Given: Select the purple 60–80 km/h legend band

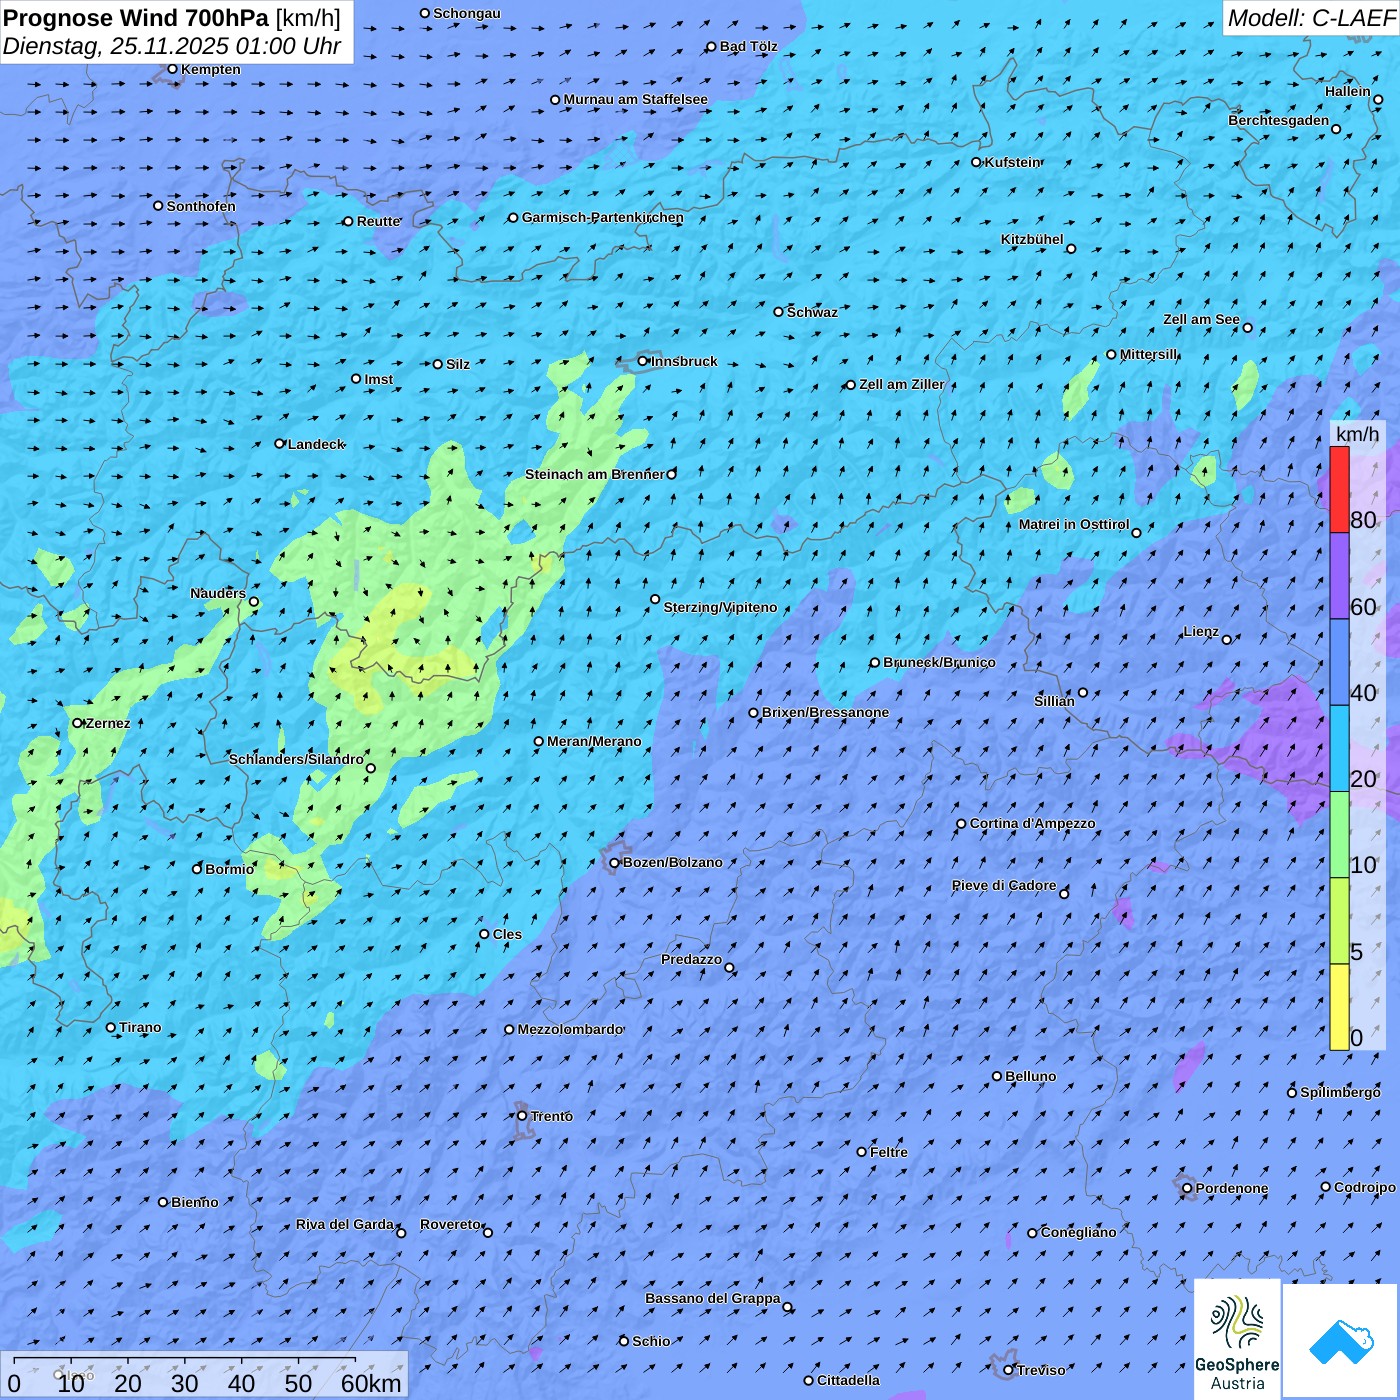Looking at the screenshot, I should pos(1339,576).
